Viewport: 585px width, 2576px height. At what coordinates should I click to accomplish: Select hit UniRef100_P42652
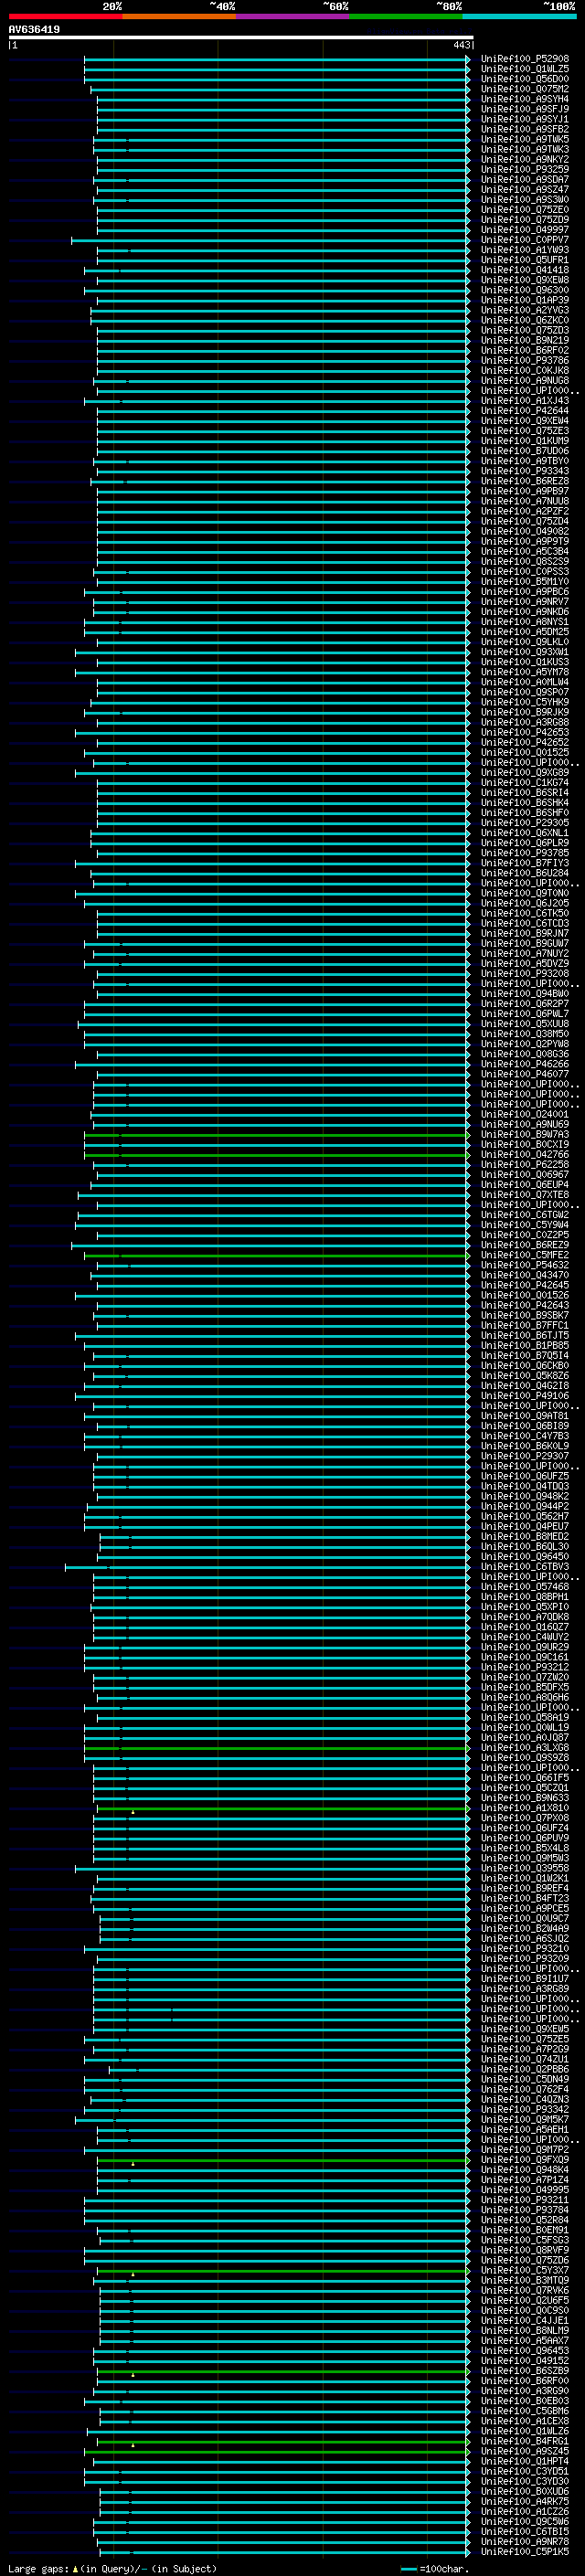(524, 742)
